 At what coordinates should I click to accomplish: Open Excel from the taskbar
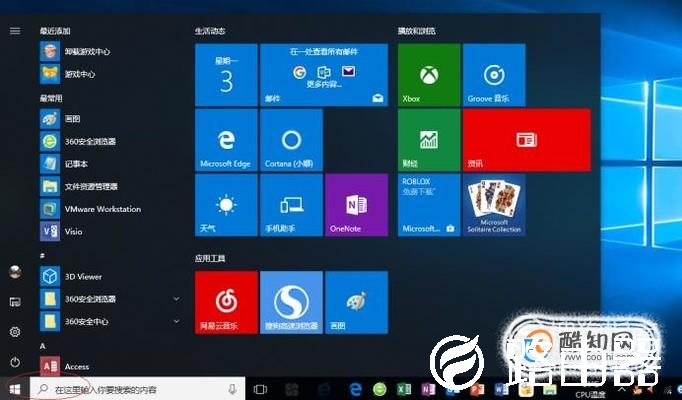click(404, 389)
